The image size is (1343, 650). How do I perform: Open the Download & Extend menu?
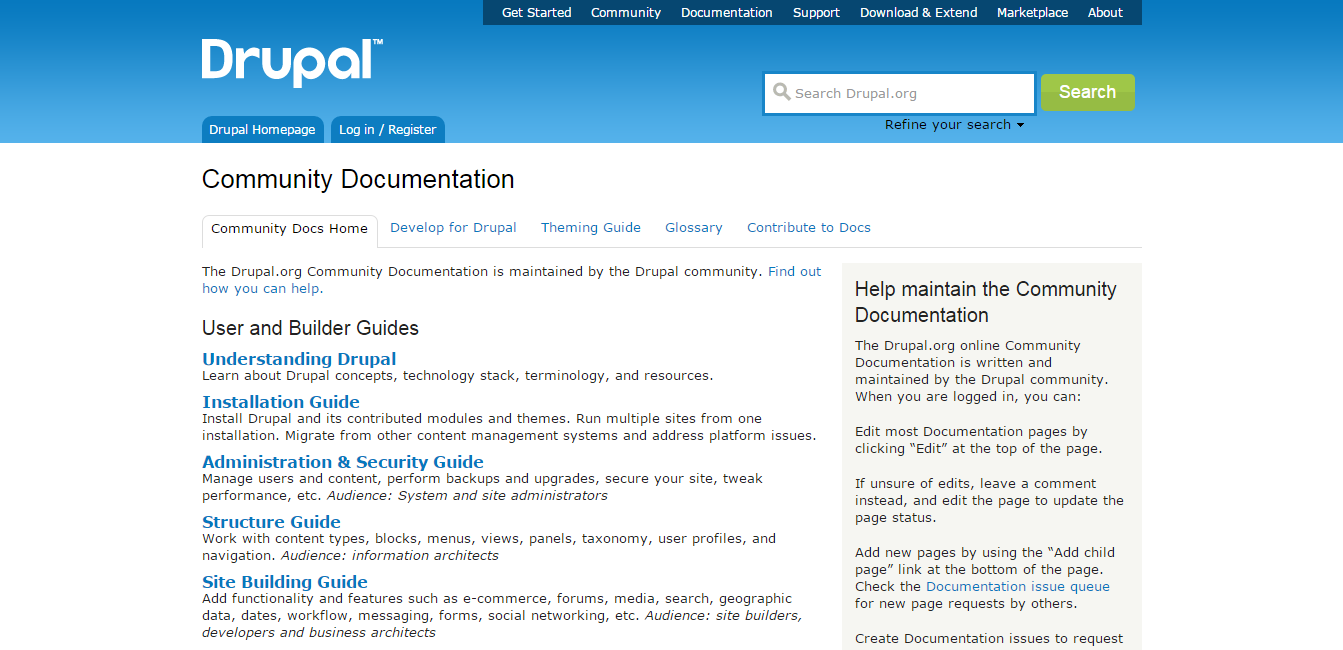click(919, 13)
